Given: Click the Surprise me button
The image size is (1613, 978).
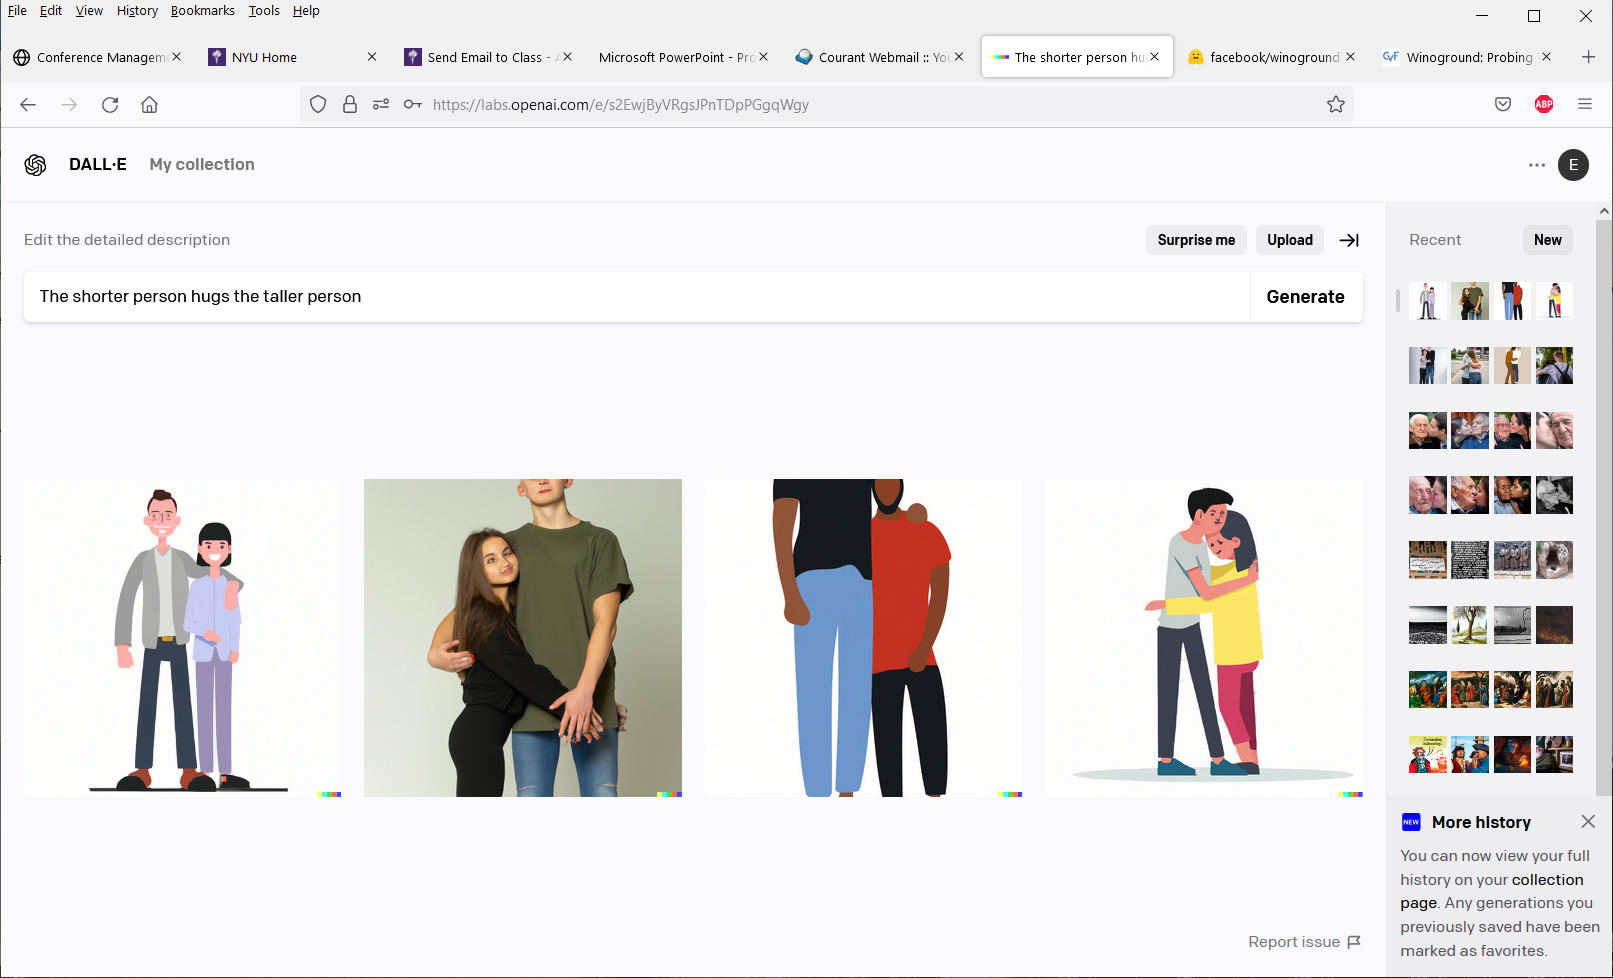Looking at the screenshot, I should tap(1195, 240).
